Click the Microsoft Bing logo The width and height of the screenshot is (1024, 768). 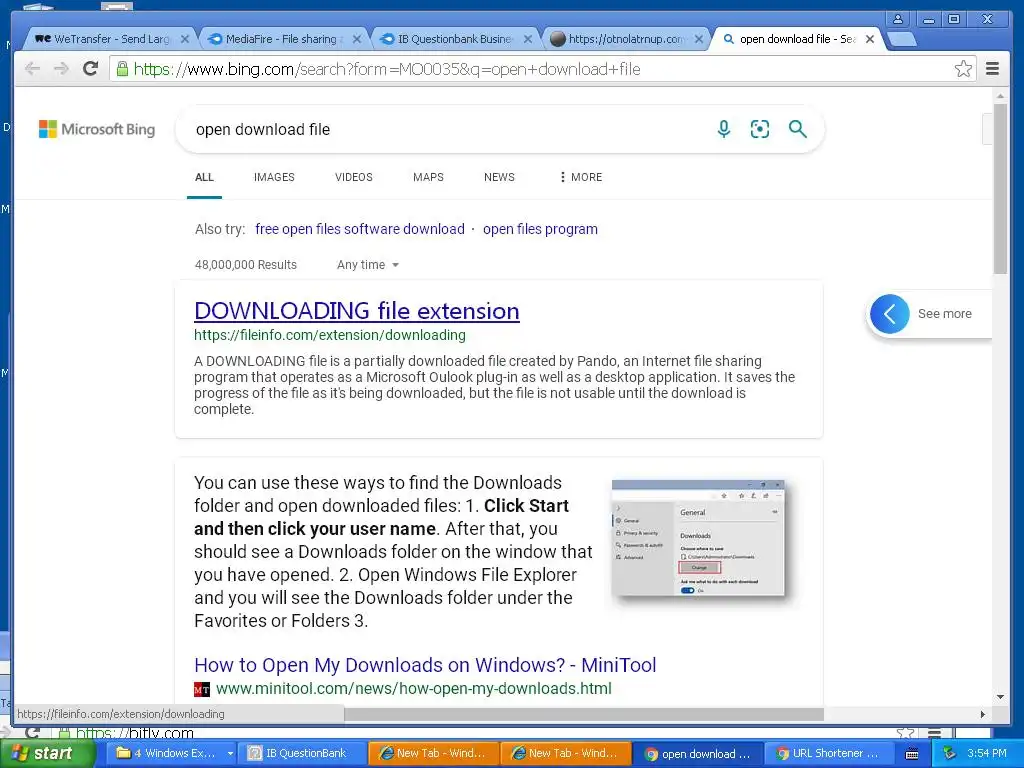[97, 129]
